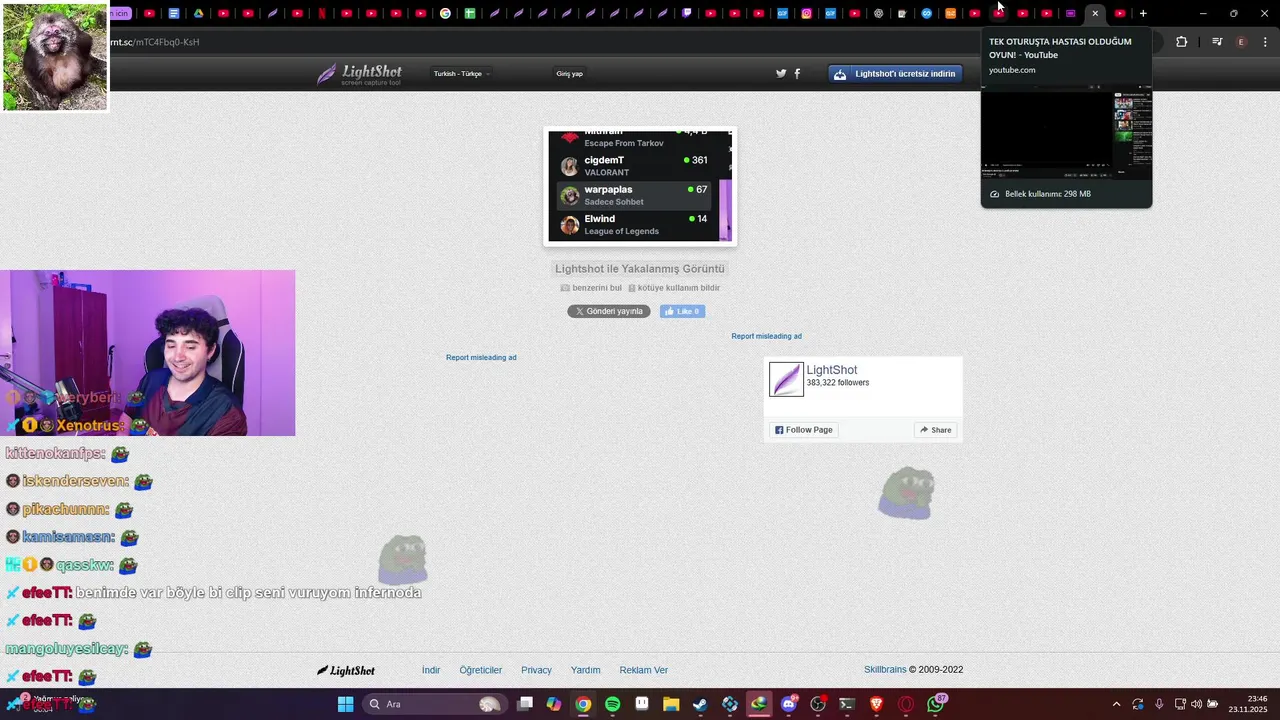Open the browser profile avatar E
The image size is (1280, 720).
pos(1242,42)
